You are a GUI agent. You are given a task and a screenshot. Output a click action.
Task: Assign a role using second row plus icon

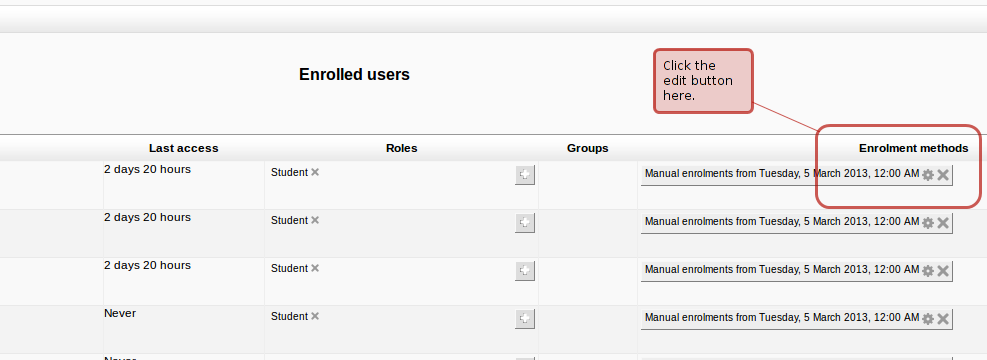point(525,223)
